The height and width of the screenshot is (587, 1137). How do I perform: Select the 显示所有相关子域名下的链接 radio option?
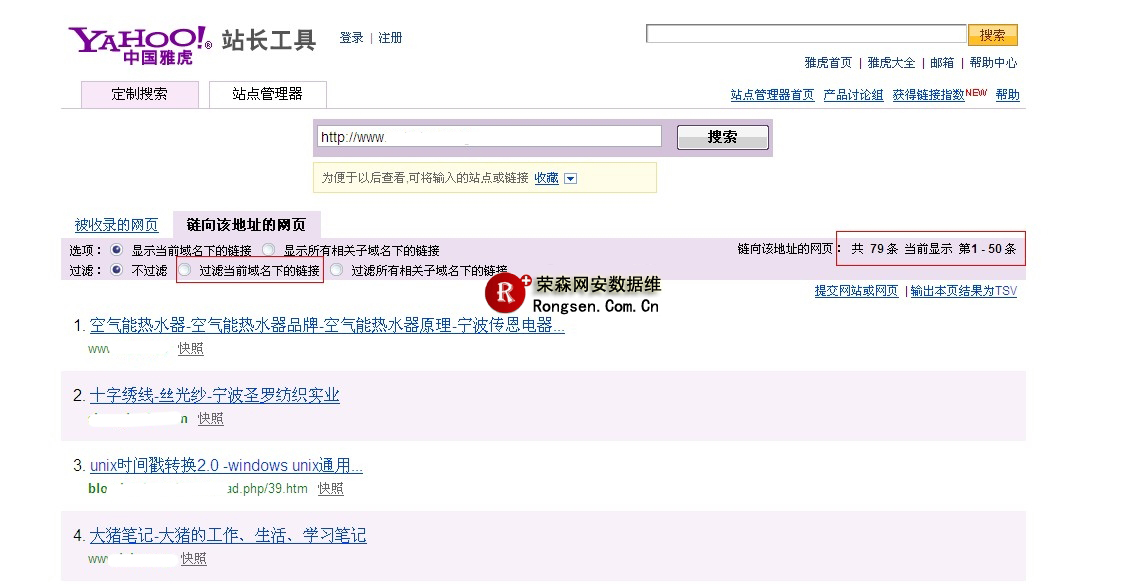coord(268,250)
